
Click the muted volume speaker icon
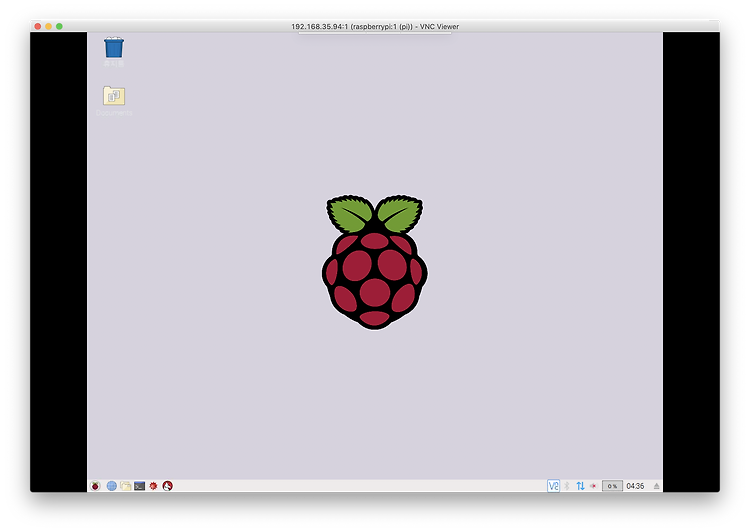(593, 486)
